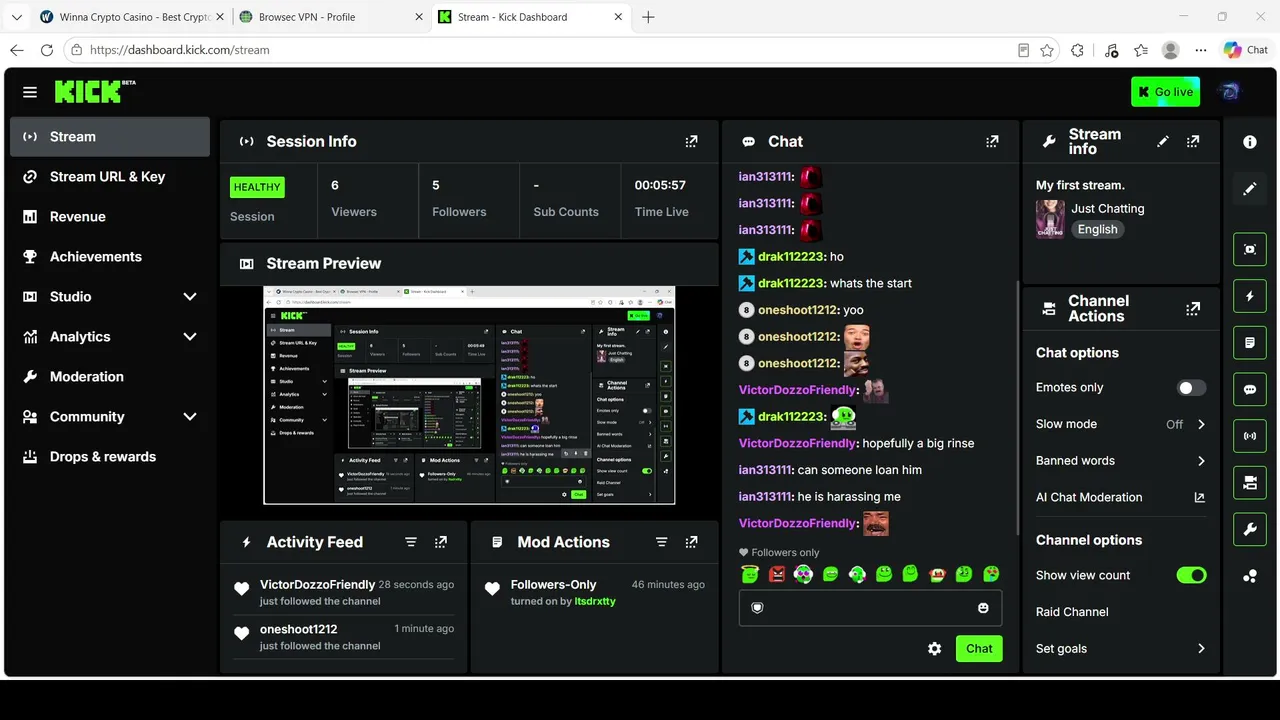
Task: Open the Banned words settings
Action: click(x=1121, y=461)
